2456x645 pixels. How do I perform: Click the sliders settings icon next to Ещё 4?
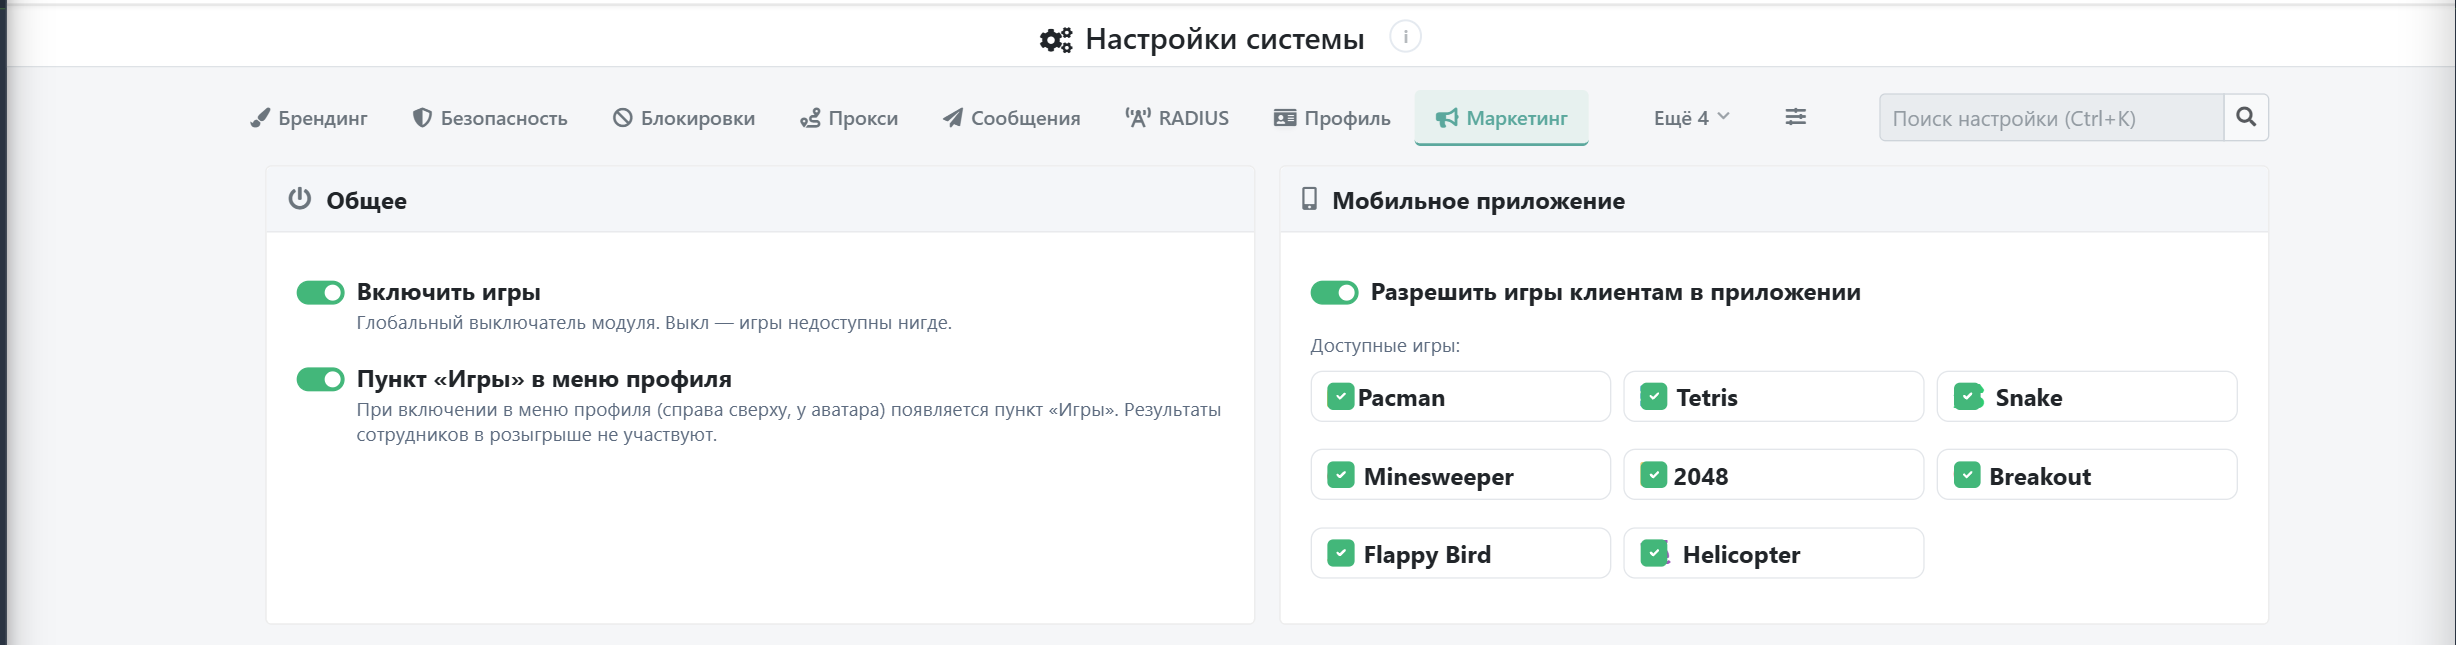[1796, 117]
